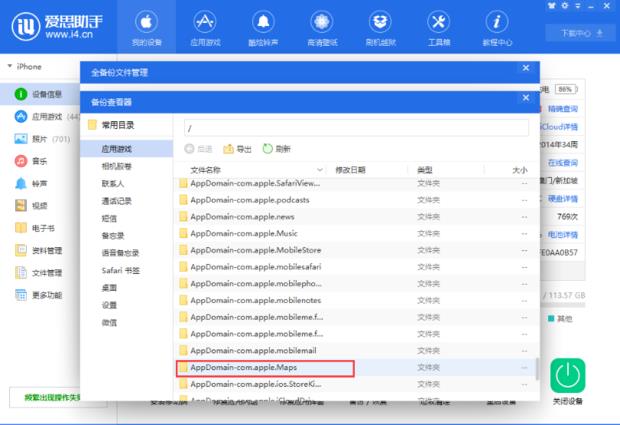Viewport: 620px width, 425px height.
Task: Open the 硬盘详情 disk details link
Action: 563,198
